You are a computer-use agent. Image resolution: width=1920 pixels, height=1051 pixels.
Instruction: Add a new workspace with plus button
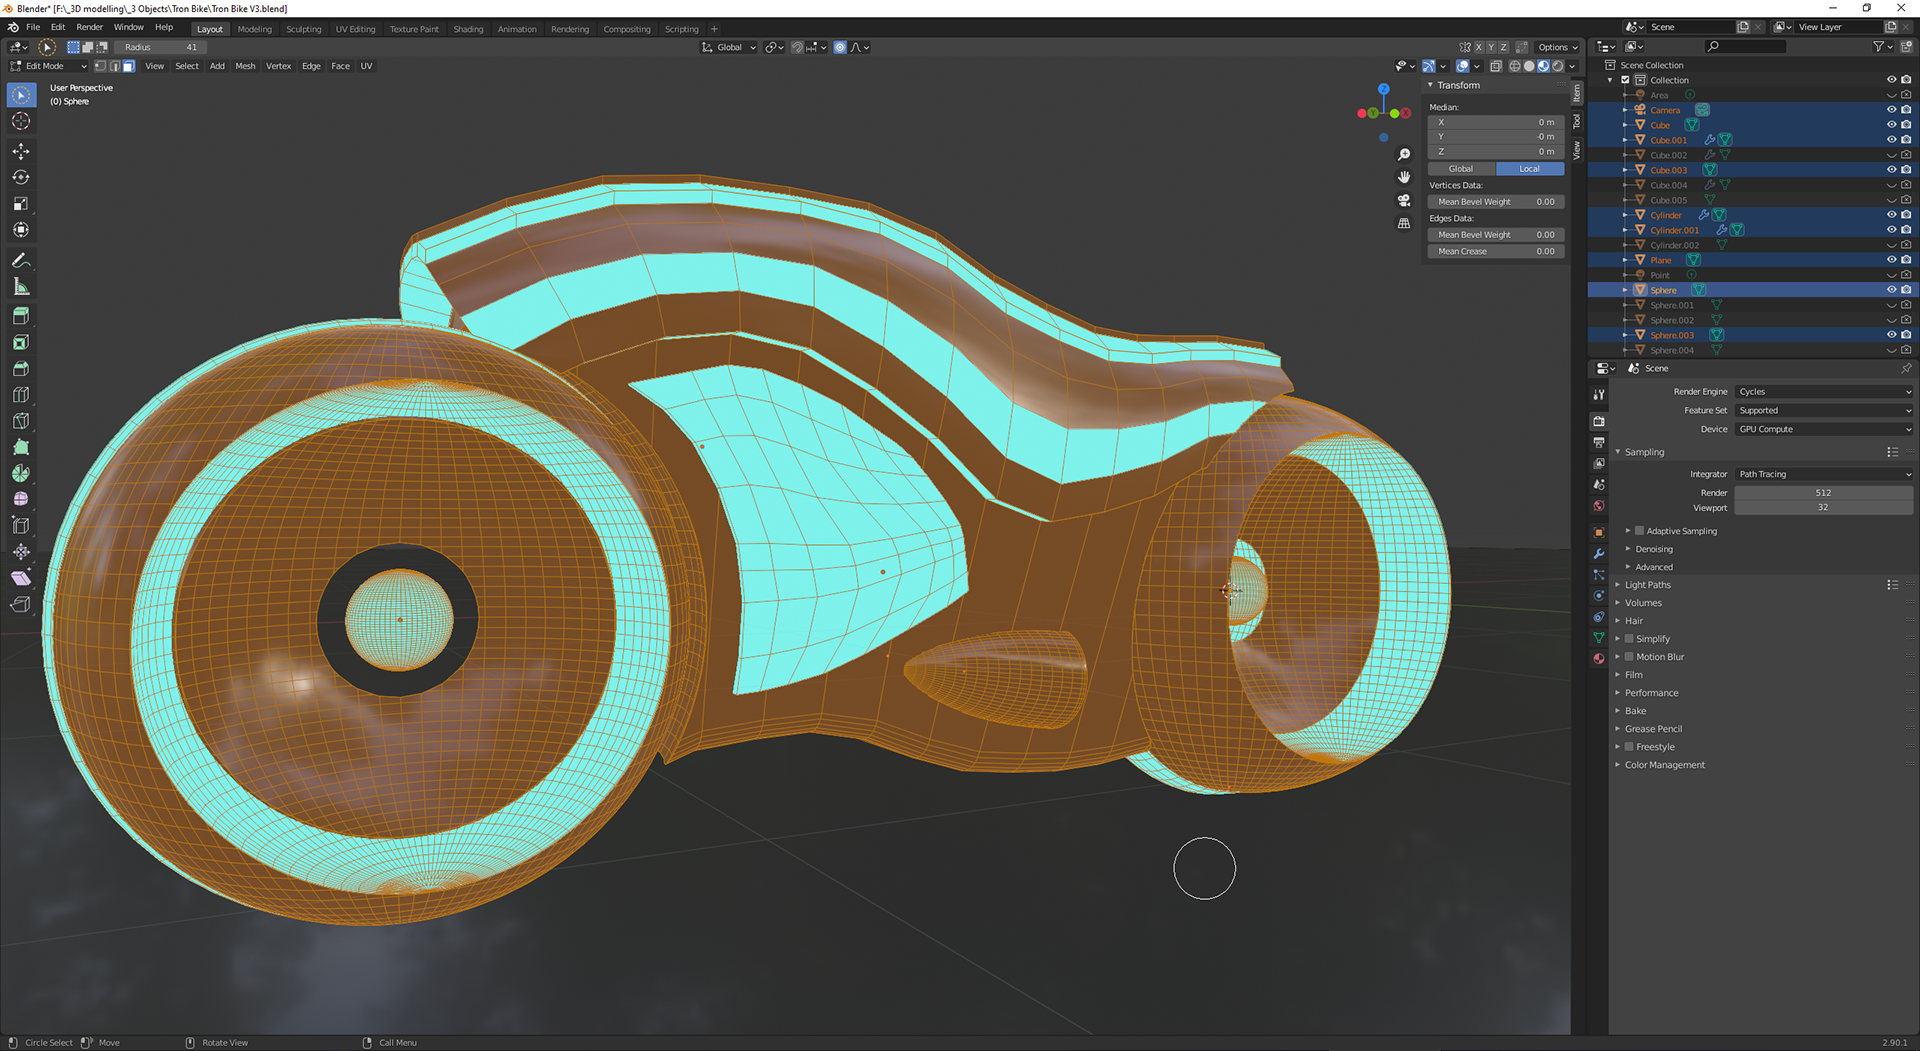pyautogui.click(x=714, y=29)
